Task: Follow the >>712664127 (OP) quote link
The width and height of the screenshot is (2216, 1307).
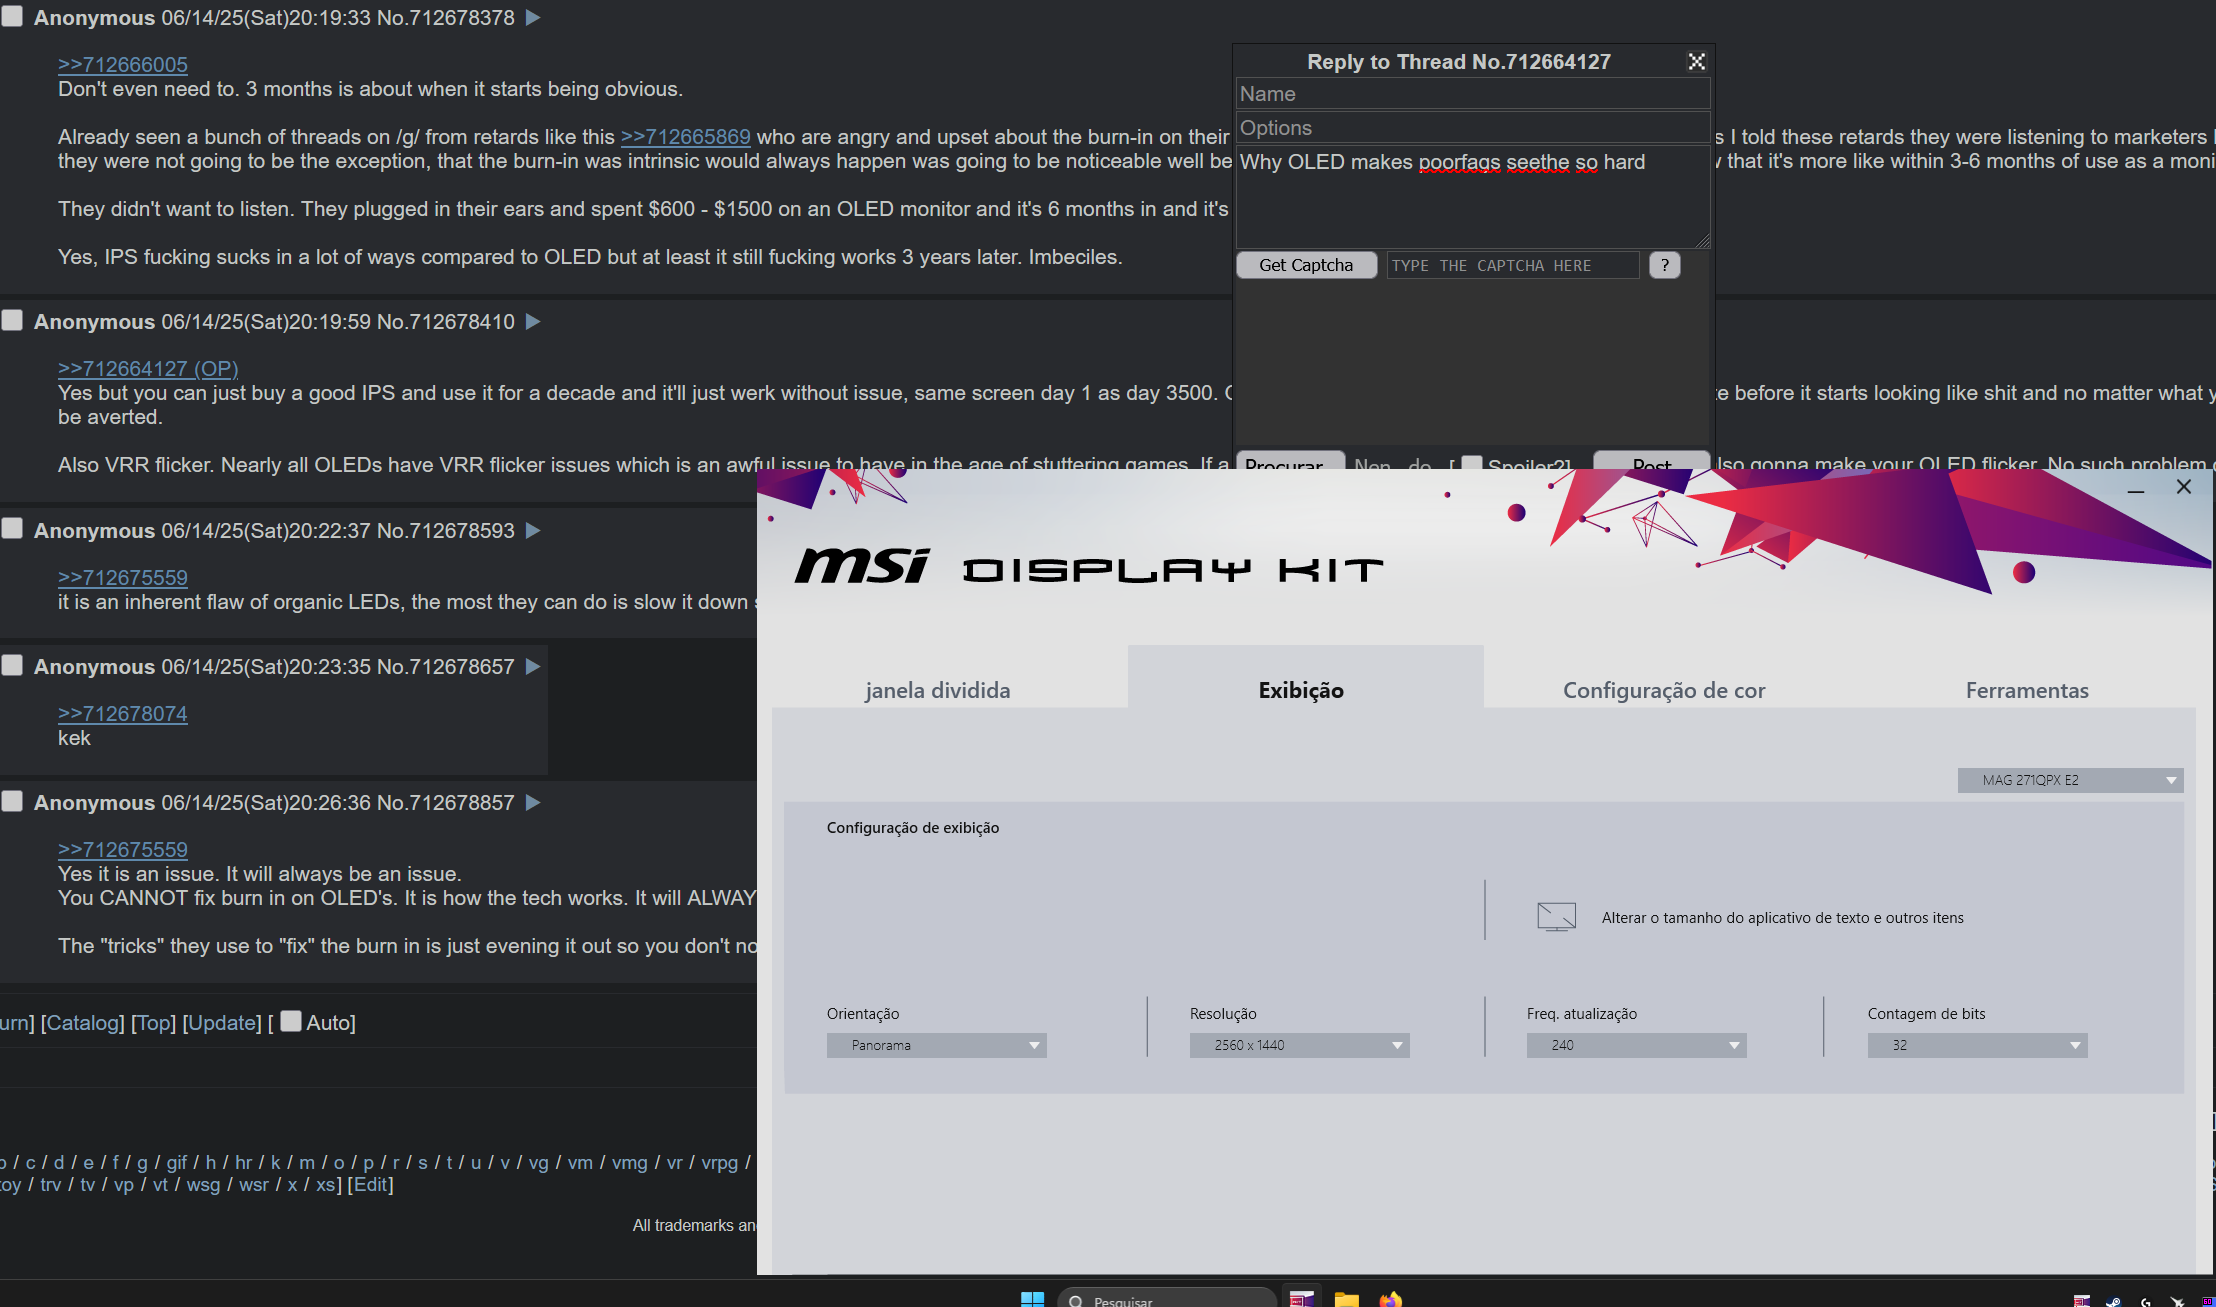Action: click(x=148, y=368)
